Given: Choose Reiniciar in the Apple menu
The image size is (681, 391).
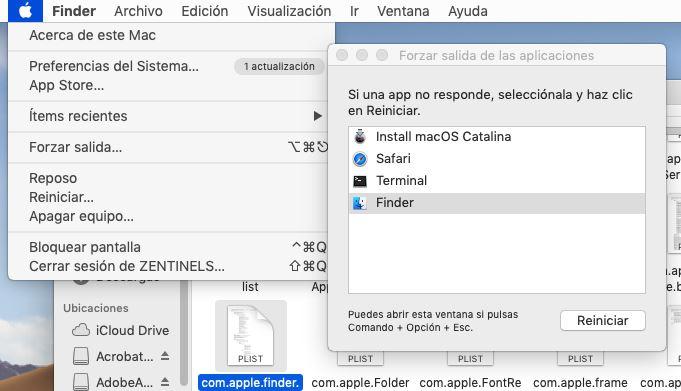Looking at the screenshot, I should pyautogui.click(x=61, y=197).
